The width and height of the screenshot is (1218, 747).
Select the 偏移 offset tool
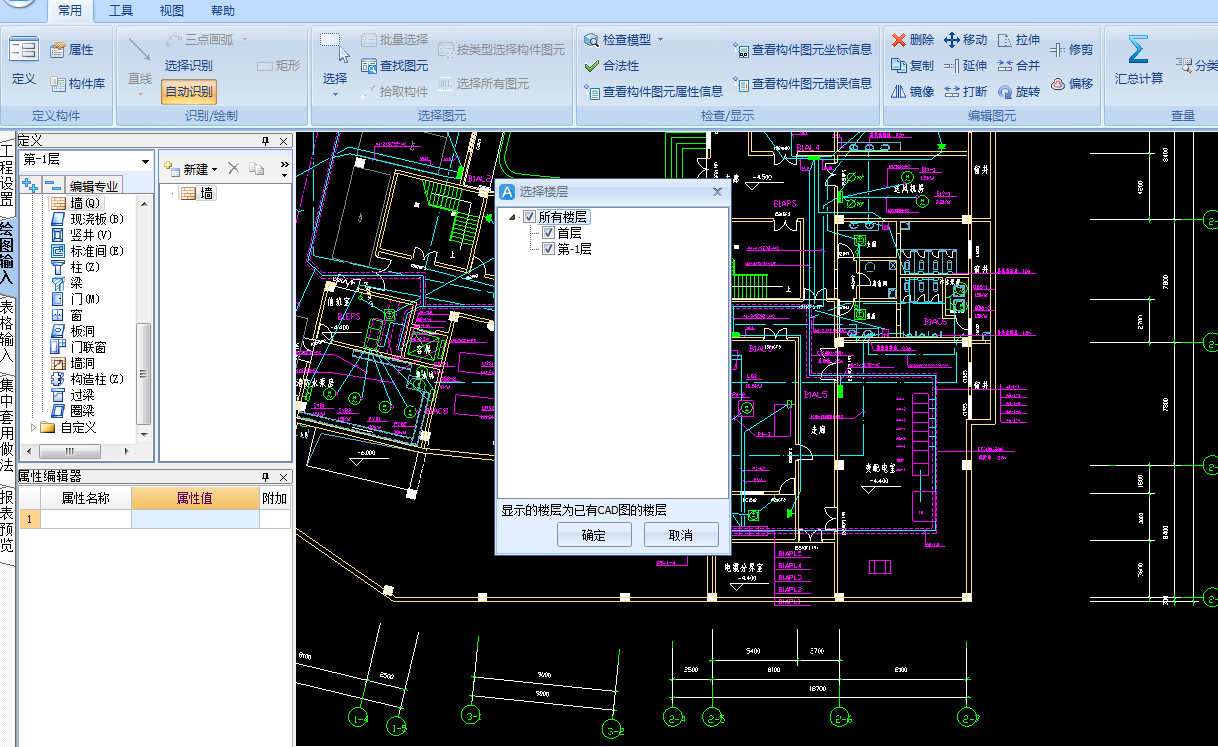pos(1072,84)
